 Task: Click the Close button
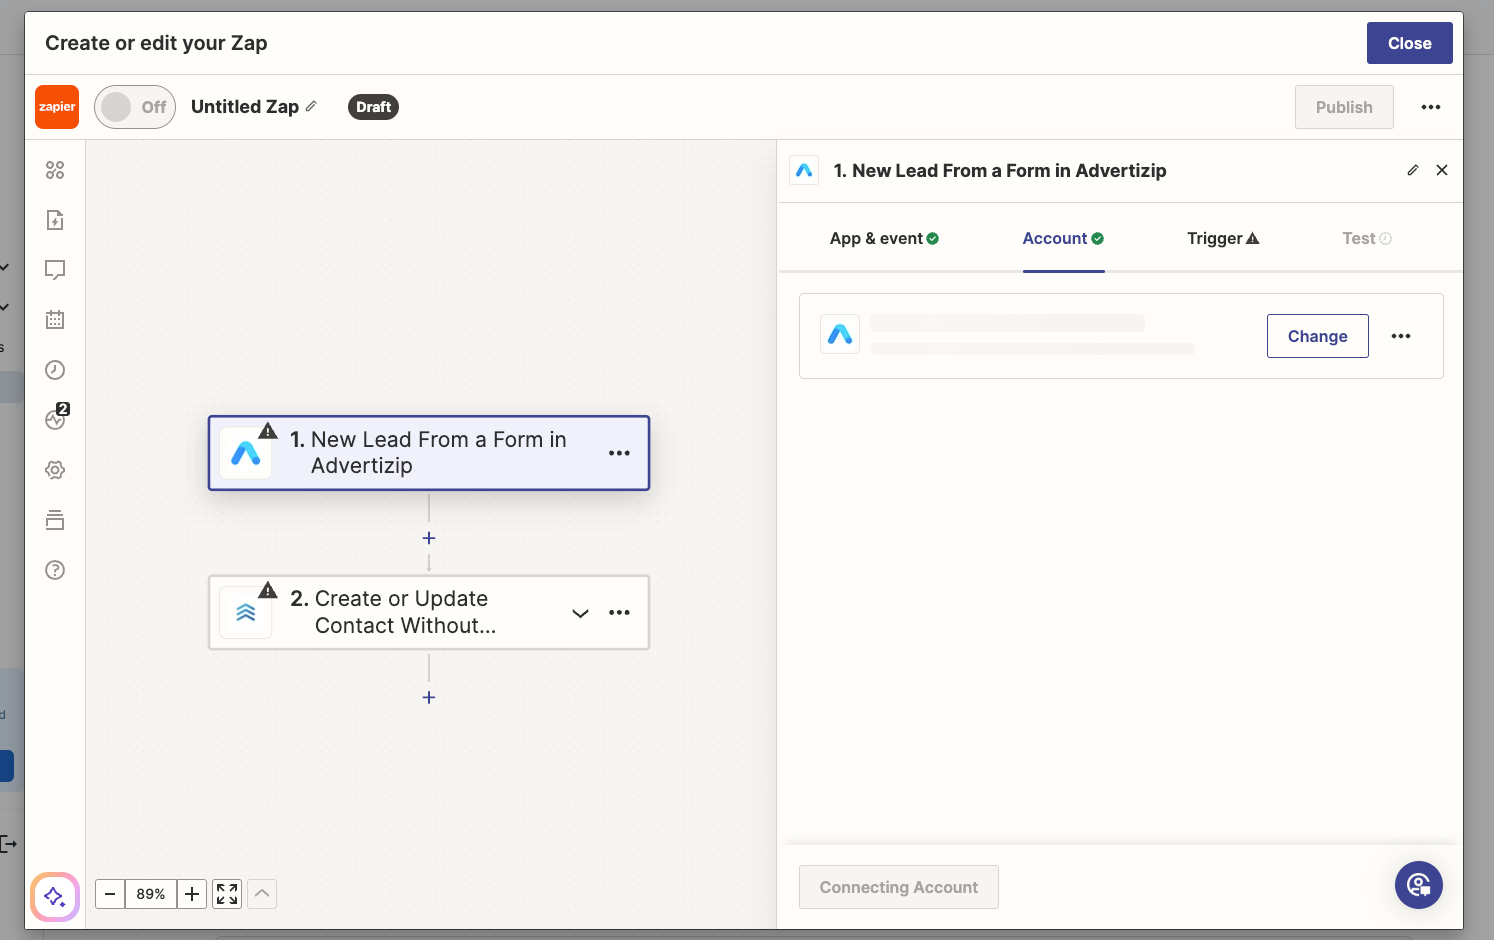click(x=1409, y=43)
